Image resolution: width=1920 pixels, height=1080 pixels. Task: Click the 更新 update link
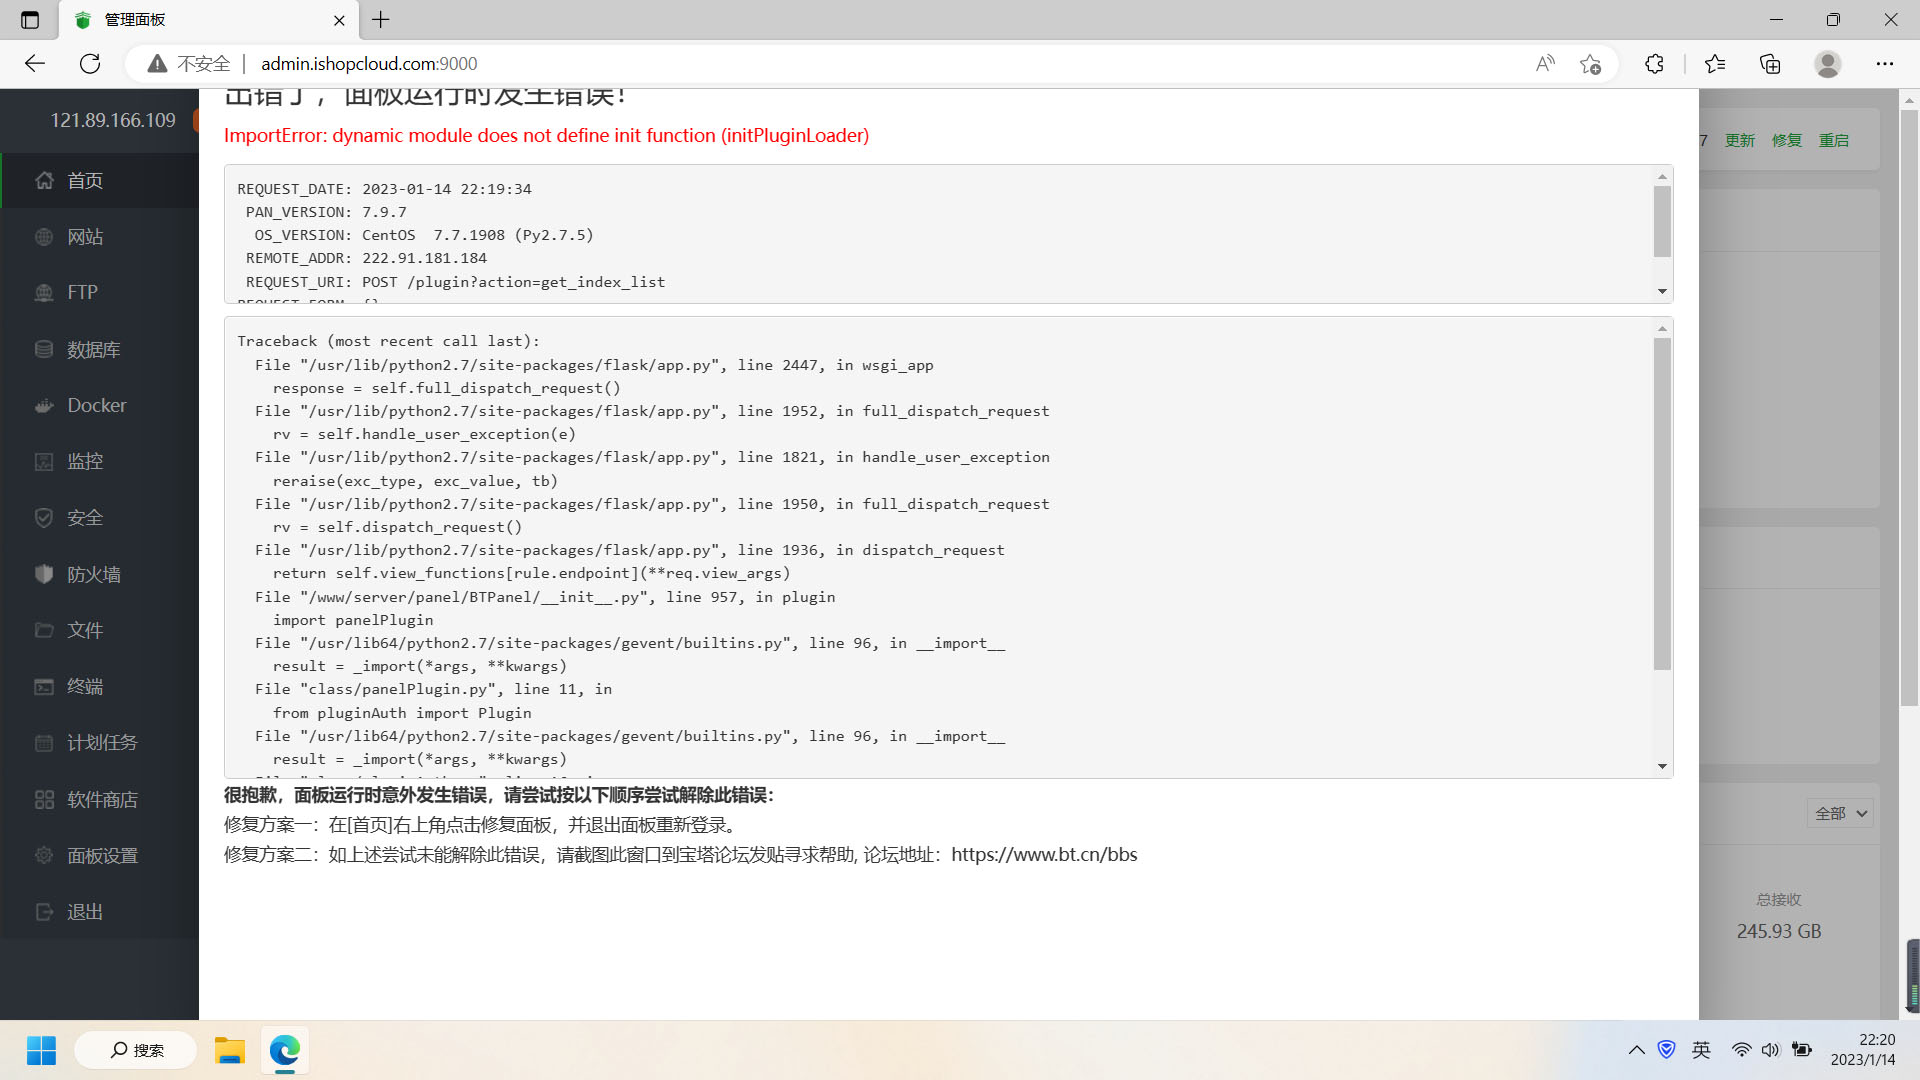1740,140
